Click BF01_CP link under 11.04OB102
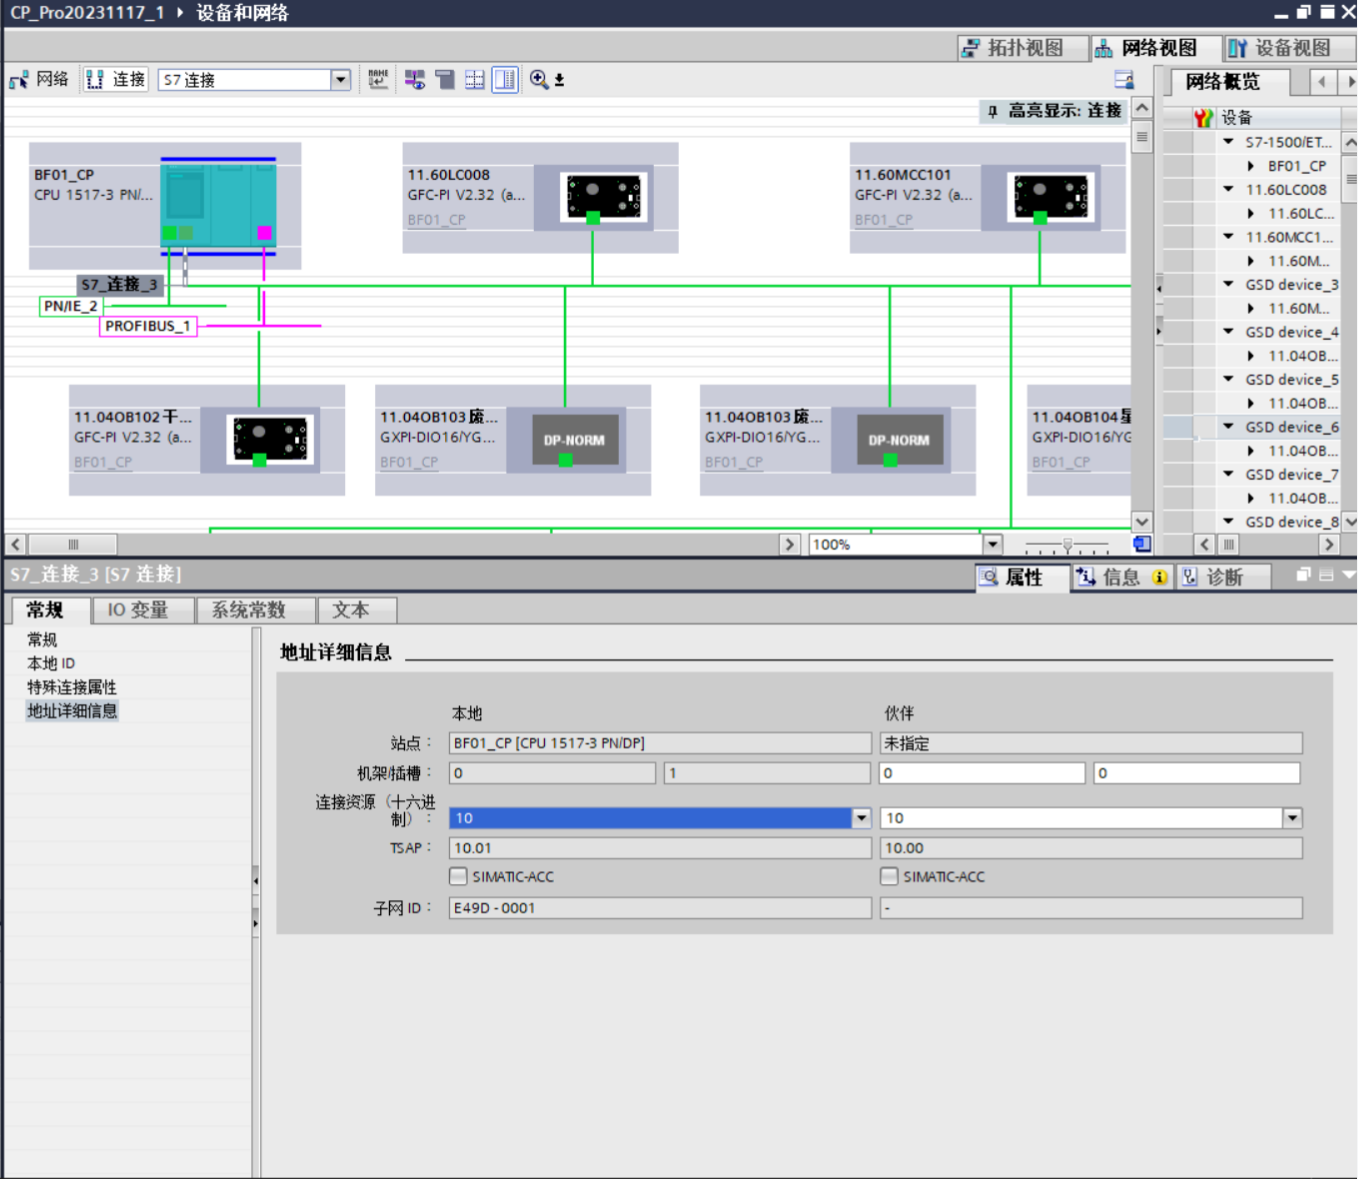 [x=103, y=462]
